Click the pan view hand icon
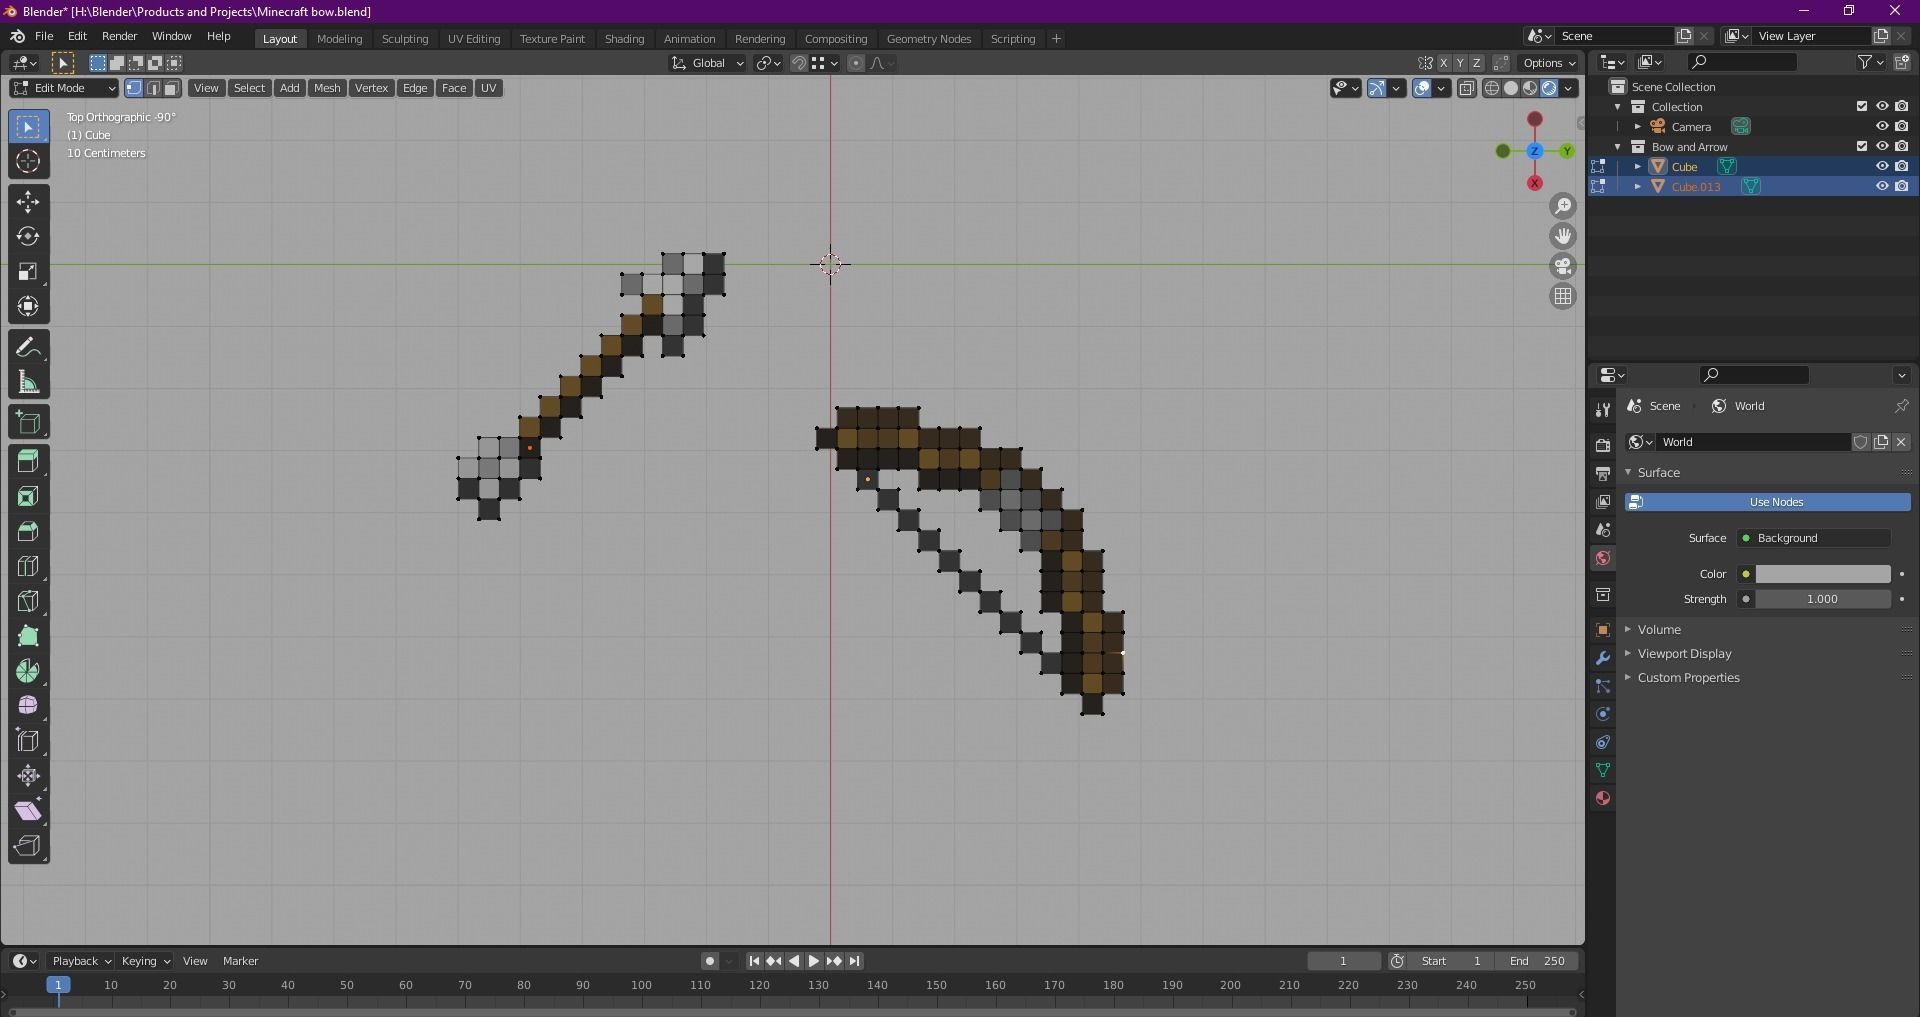The height and width of the screenshot is (1017, 1920). 1563,236
